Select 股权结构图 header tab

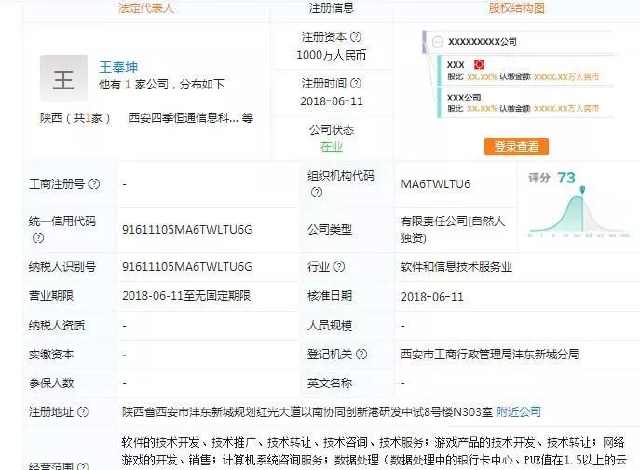click(517, 8)
